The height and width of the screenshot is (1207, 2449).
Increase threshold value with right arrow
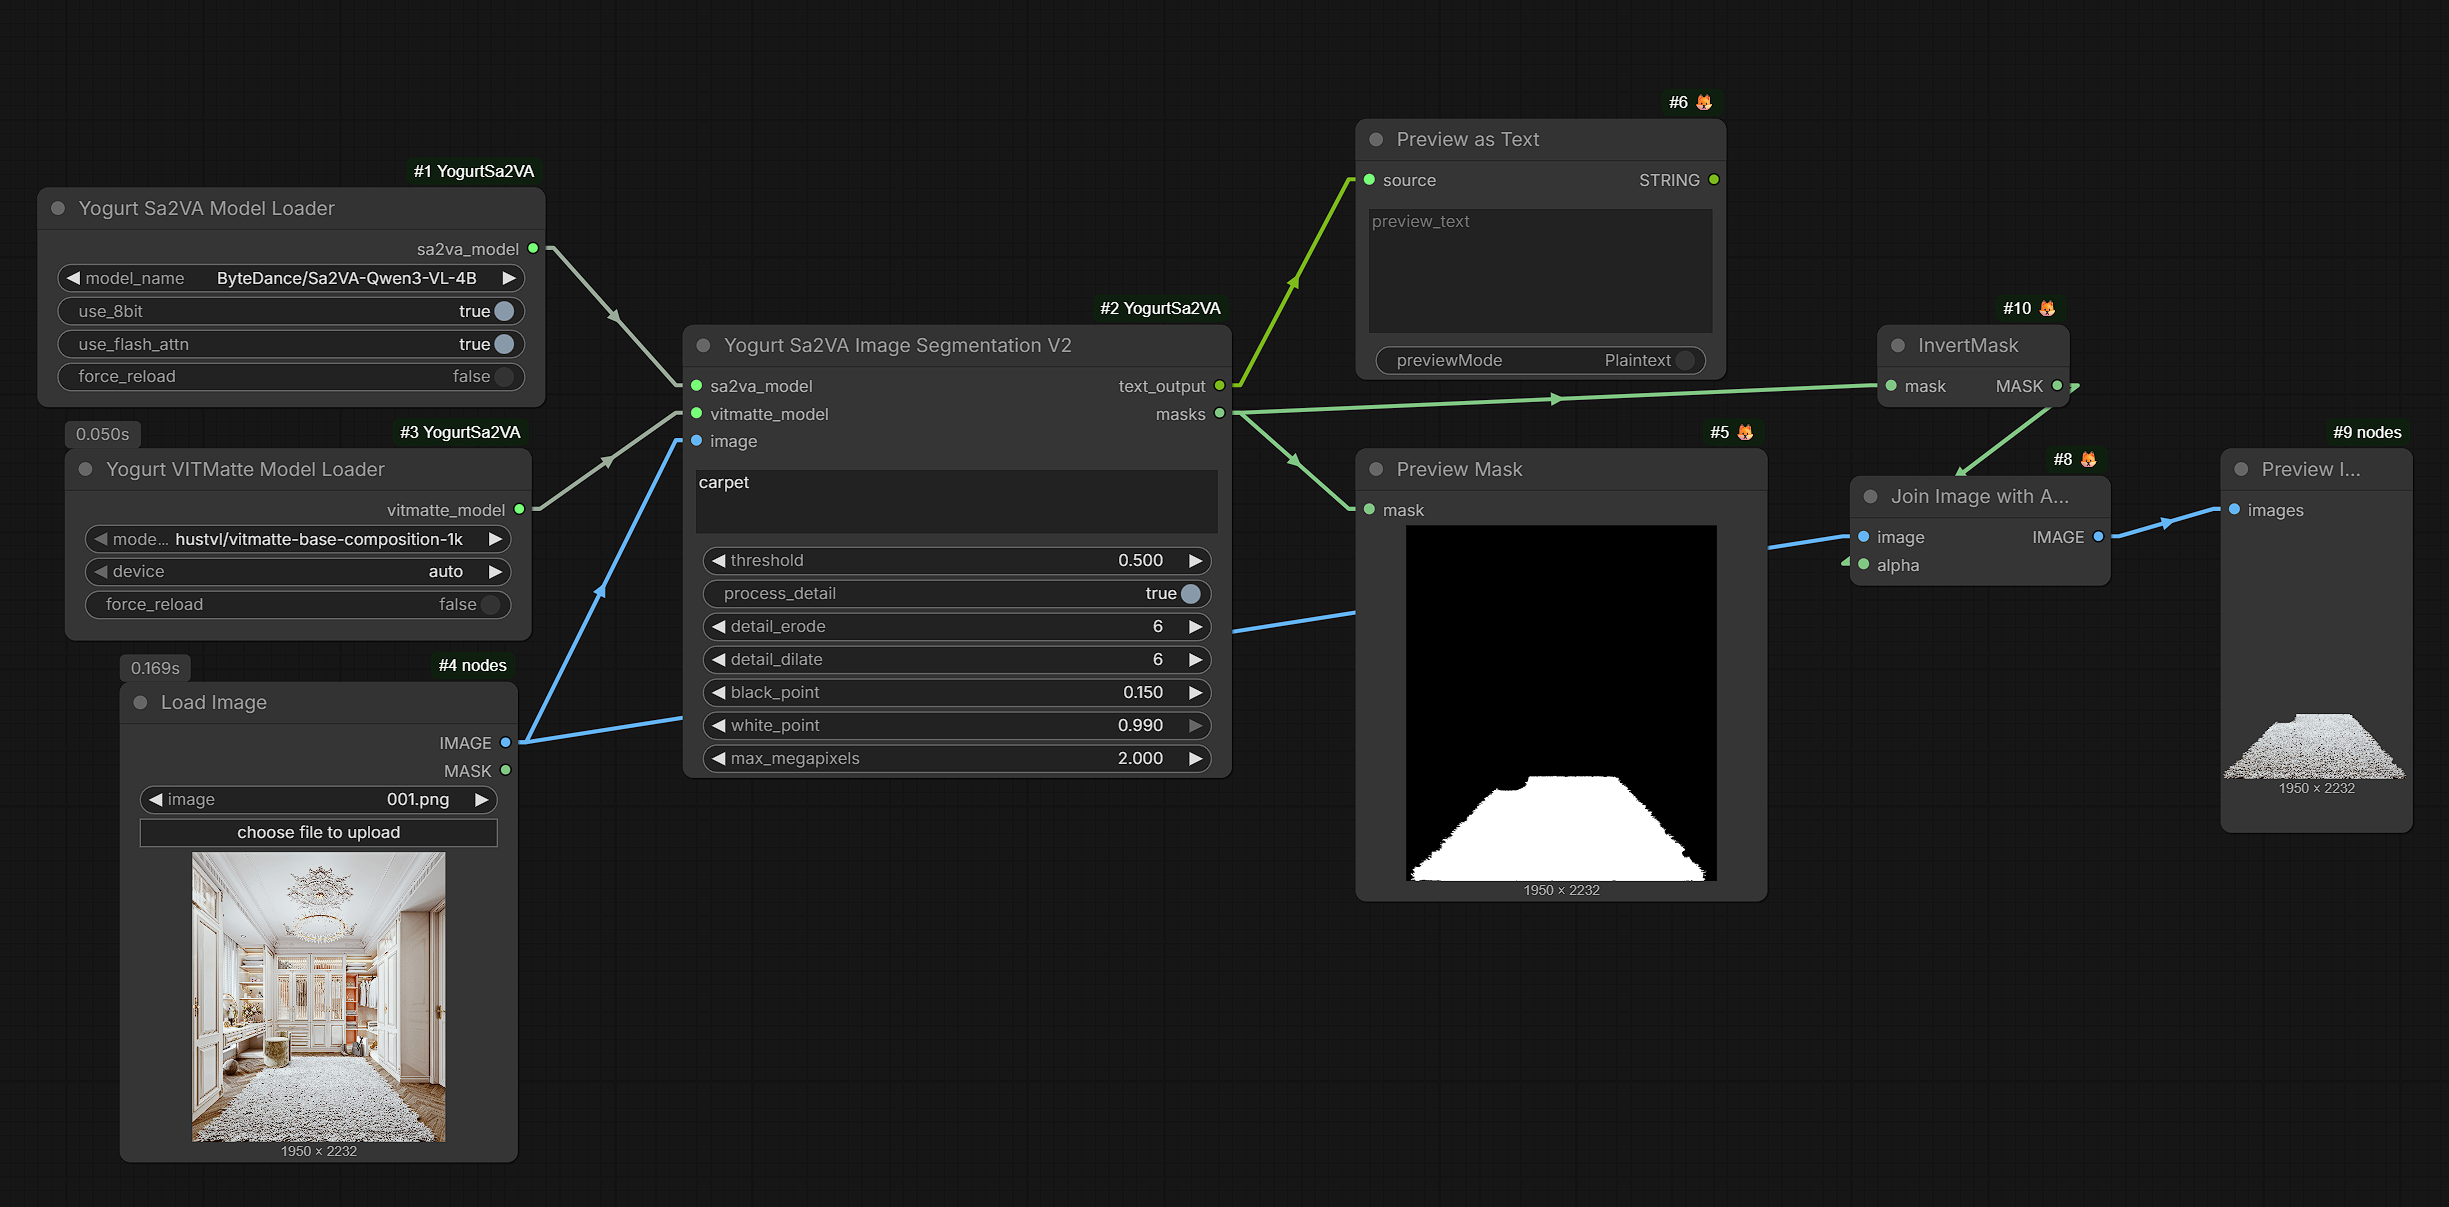click(x=1195, y=560)
